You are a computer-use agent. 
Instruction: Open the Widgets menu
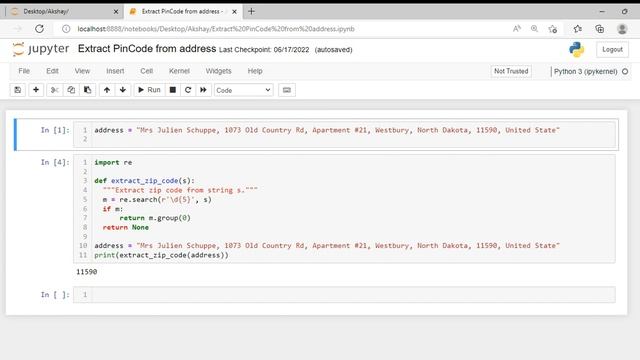click(218, 71)
